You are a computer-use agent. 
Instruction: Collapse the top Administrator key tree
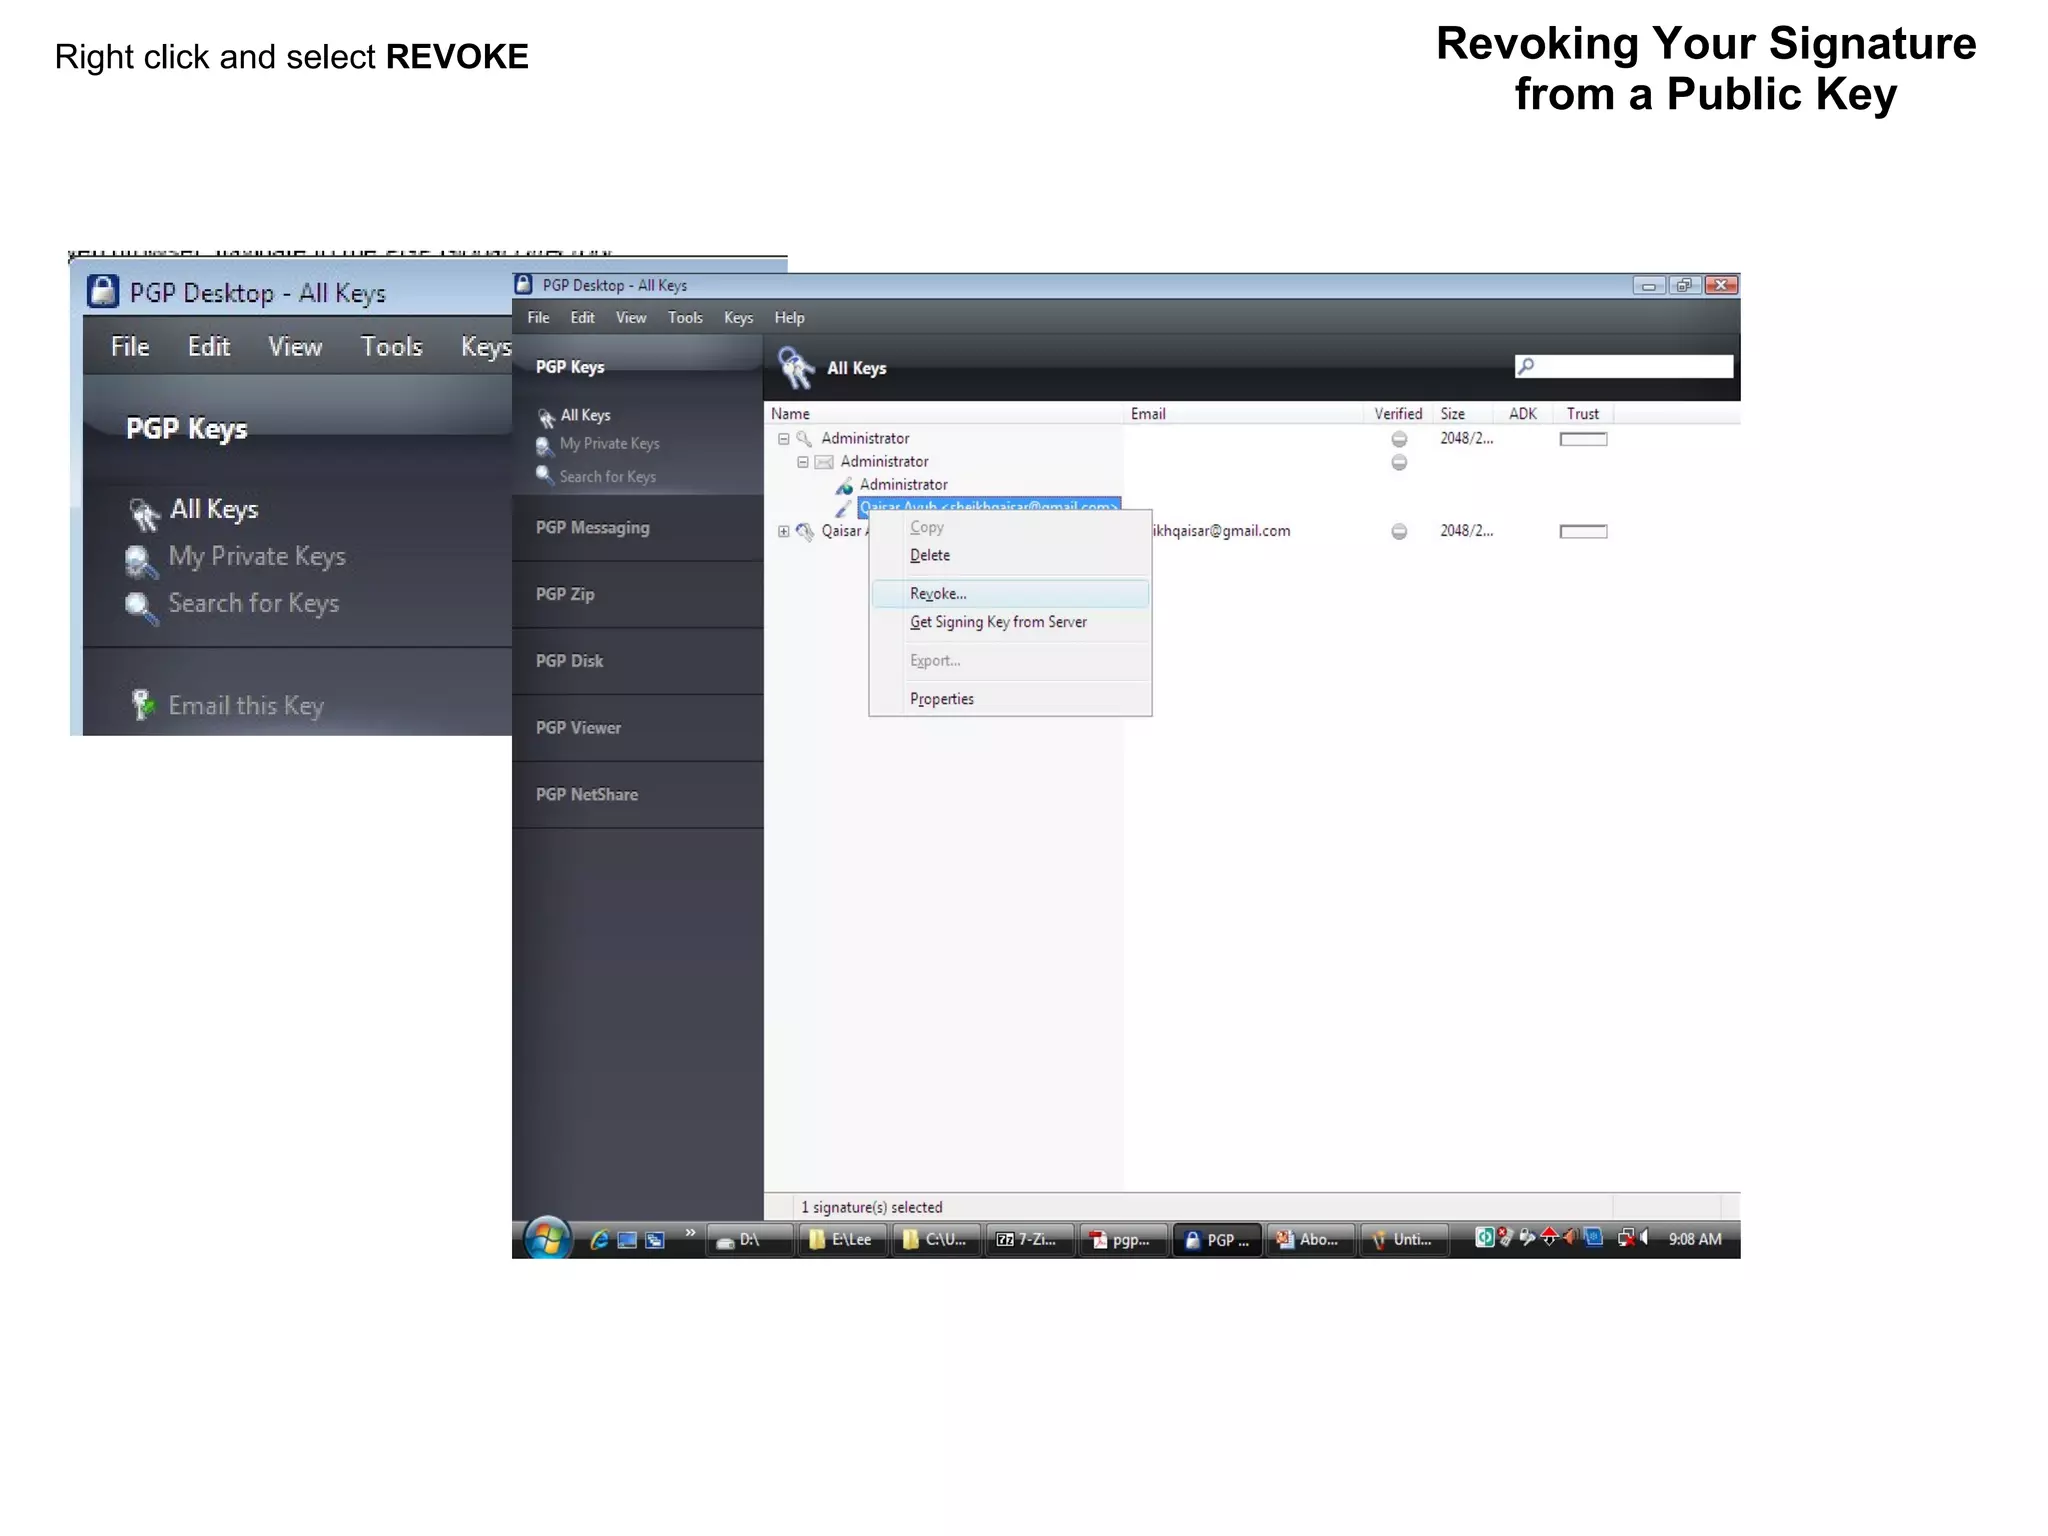tap(784, 439)
